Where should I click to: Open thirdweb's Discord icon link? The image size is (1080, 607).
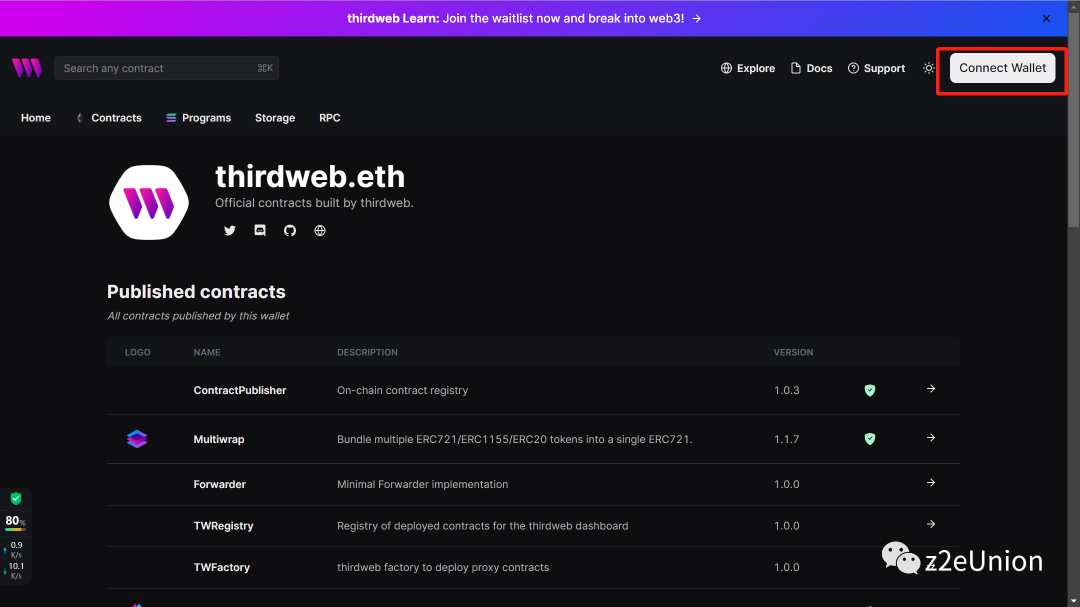[x=260, y=230]
